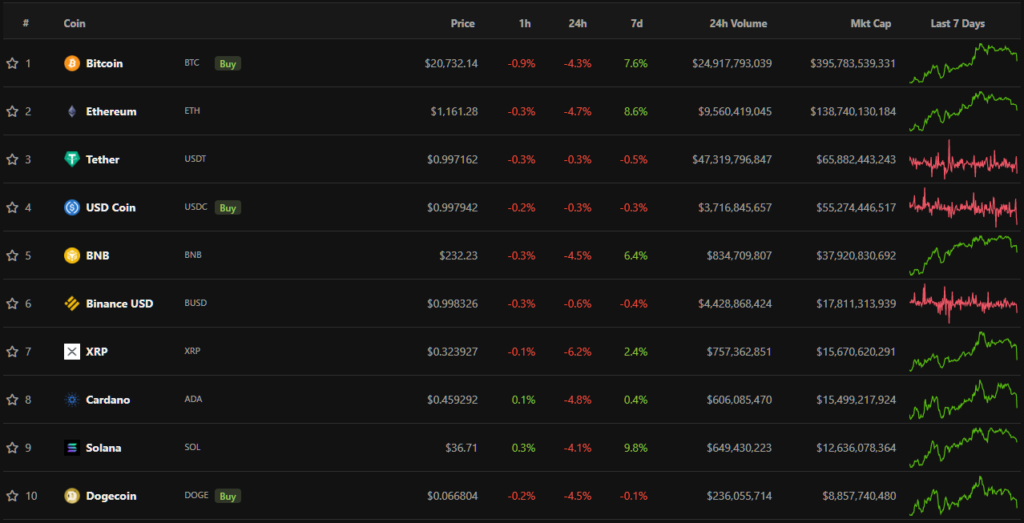1024x523 pixels.
Task: Click the Ethereum diamond logo icon
Action: (x=72, y=112)
